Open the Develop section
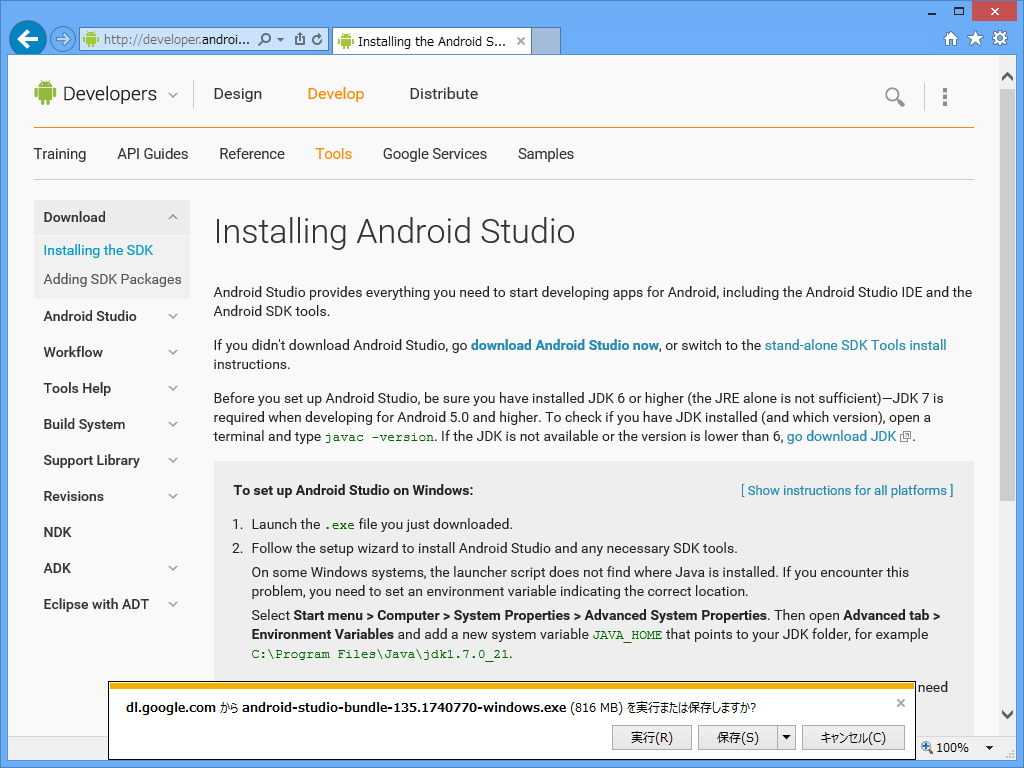1024x768 pixels. tap(336, 94)
